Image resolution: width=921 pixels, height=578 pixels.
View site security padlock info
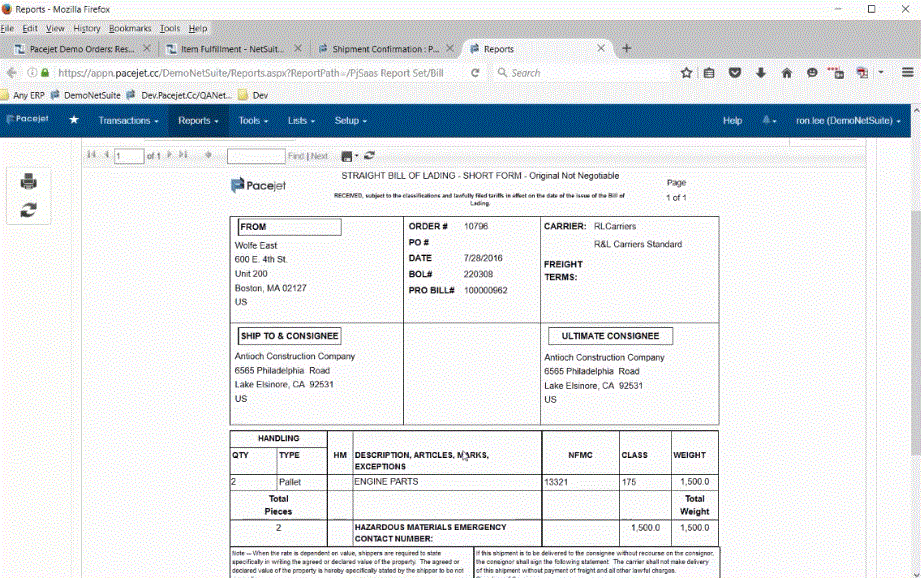pos(45,73)
